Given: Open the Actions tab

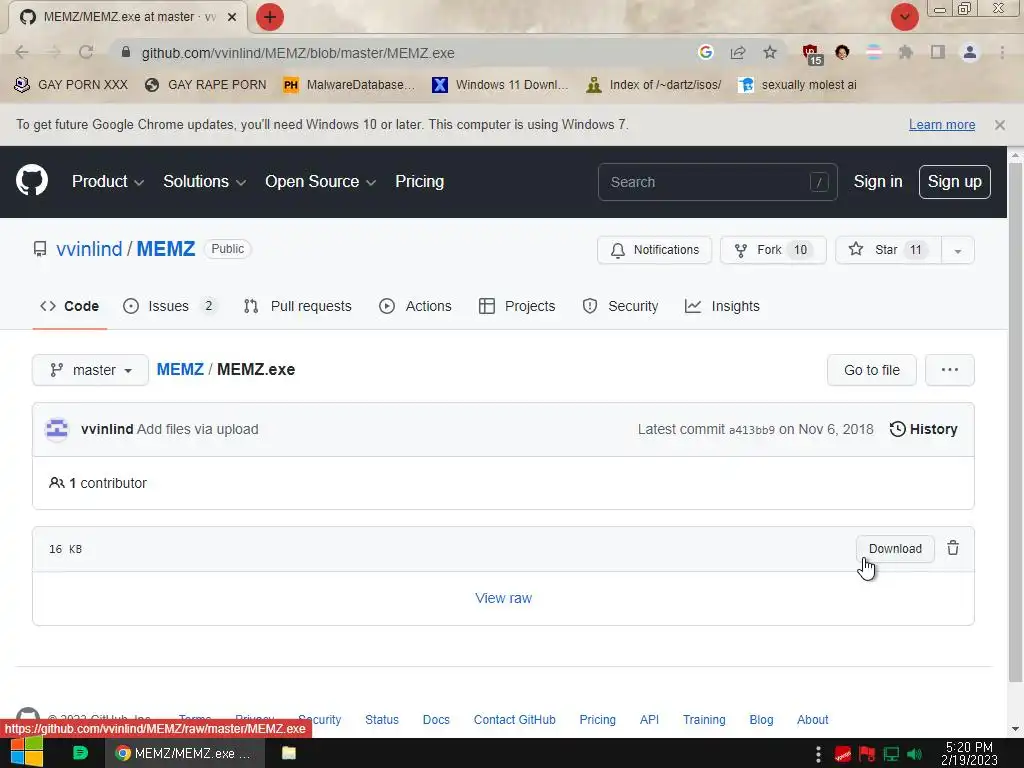Looking at the screenshot, I should [415, 306].
